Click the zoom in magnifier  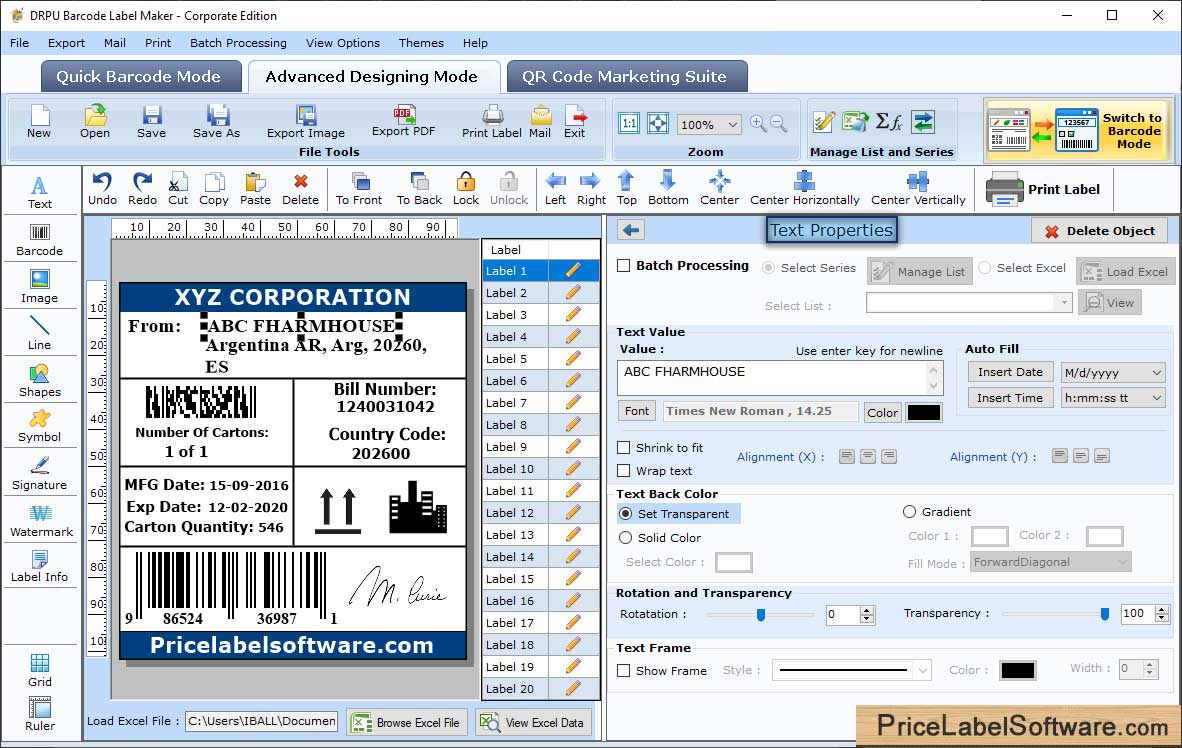tap(758, 124)
